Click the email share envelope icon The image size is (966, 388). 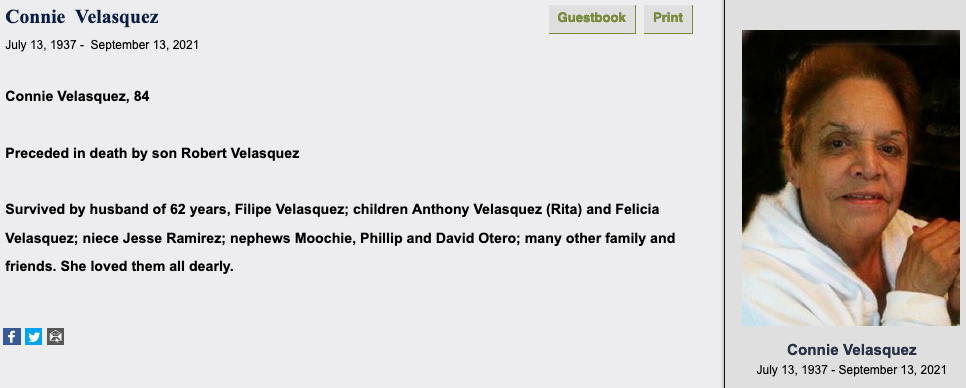pos(55,336)
